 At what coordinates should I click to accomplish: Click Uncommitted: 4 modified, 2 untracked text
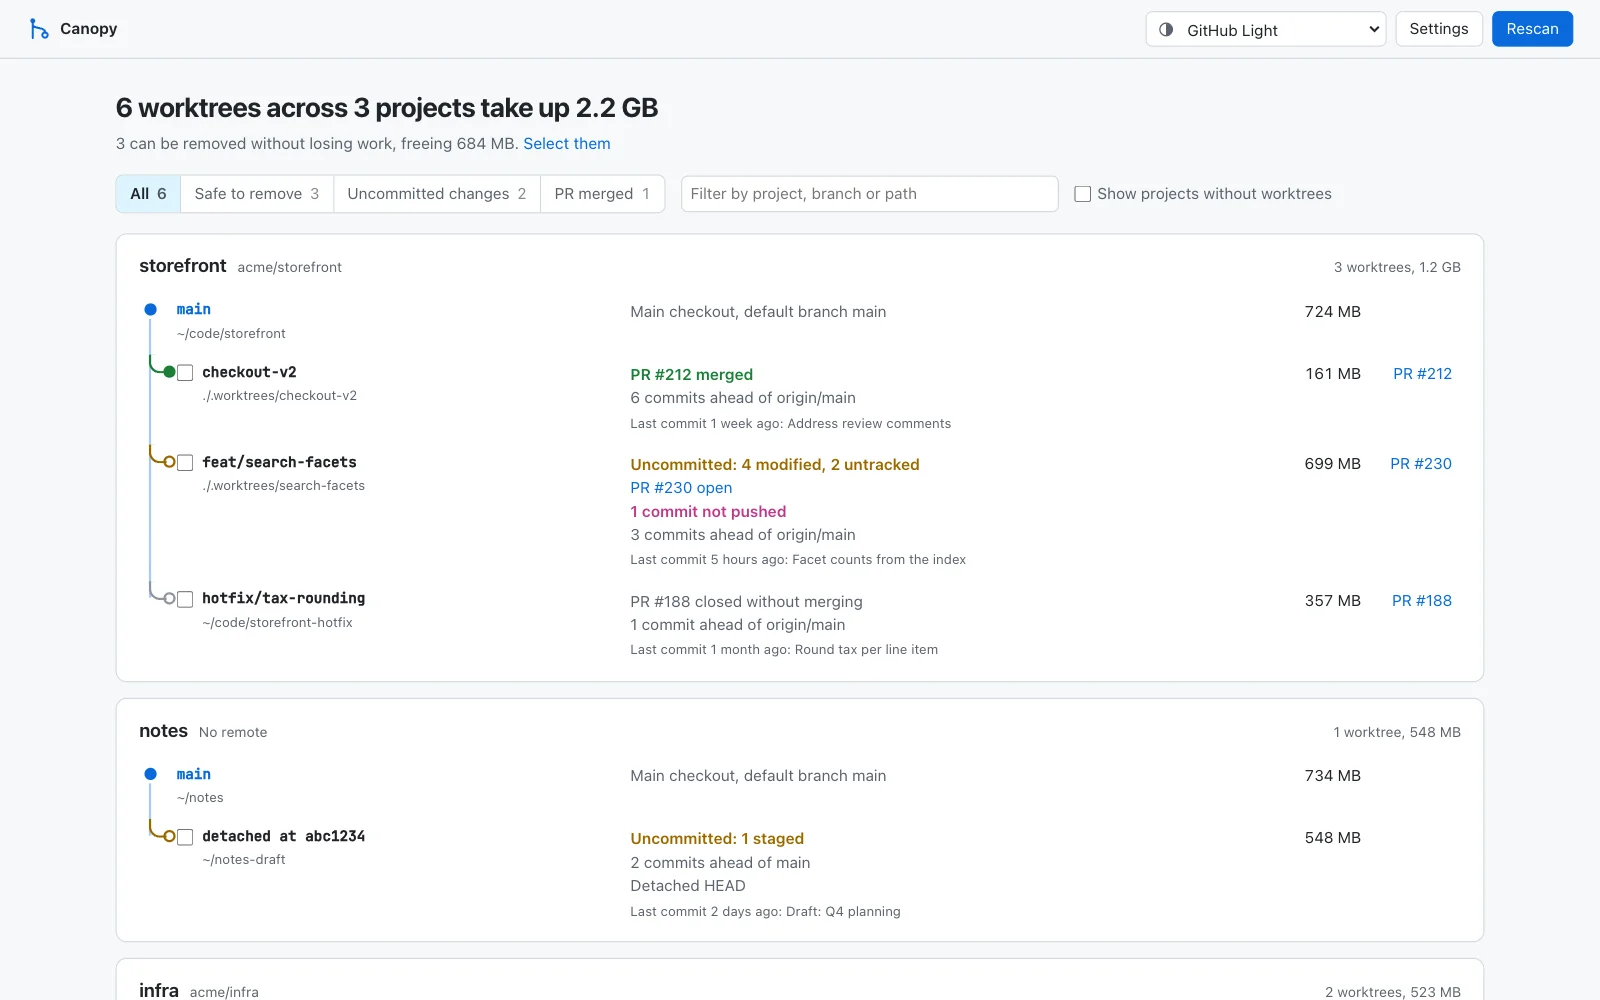[775, 465]
